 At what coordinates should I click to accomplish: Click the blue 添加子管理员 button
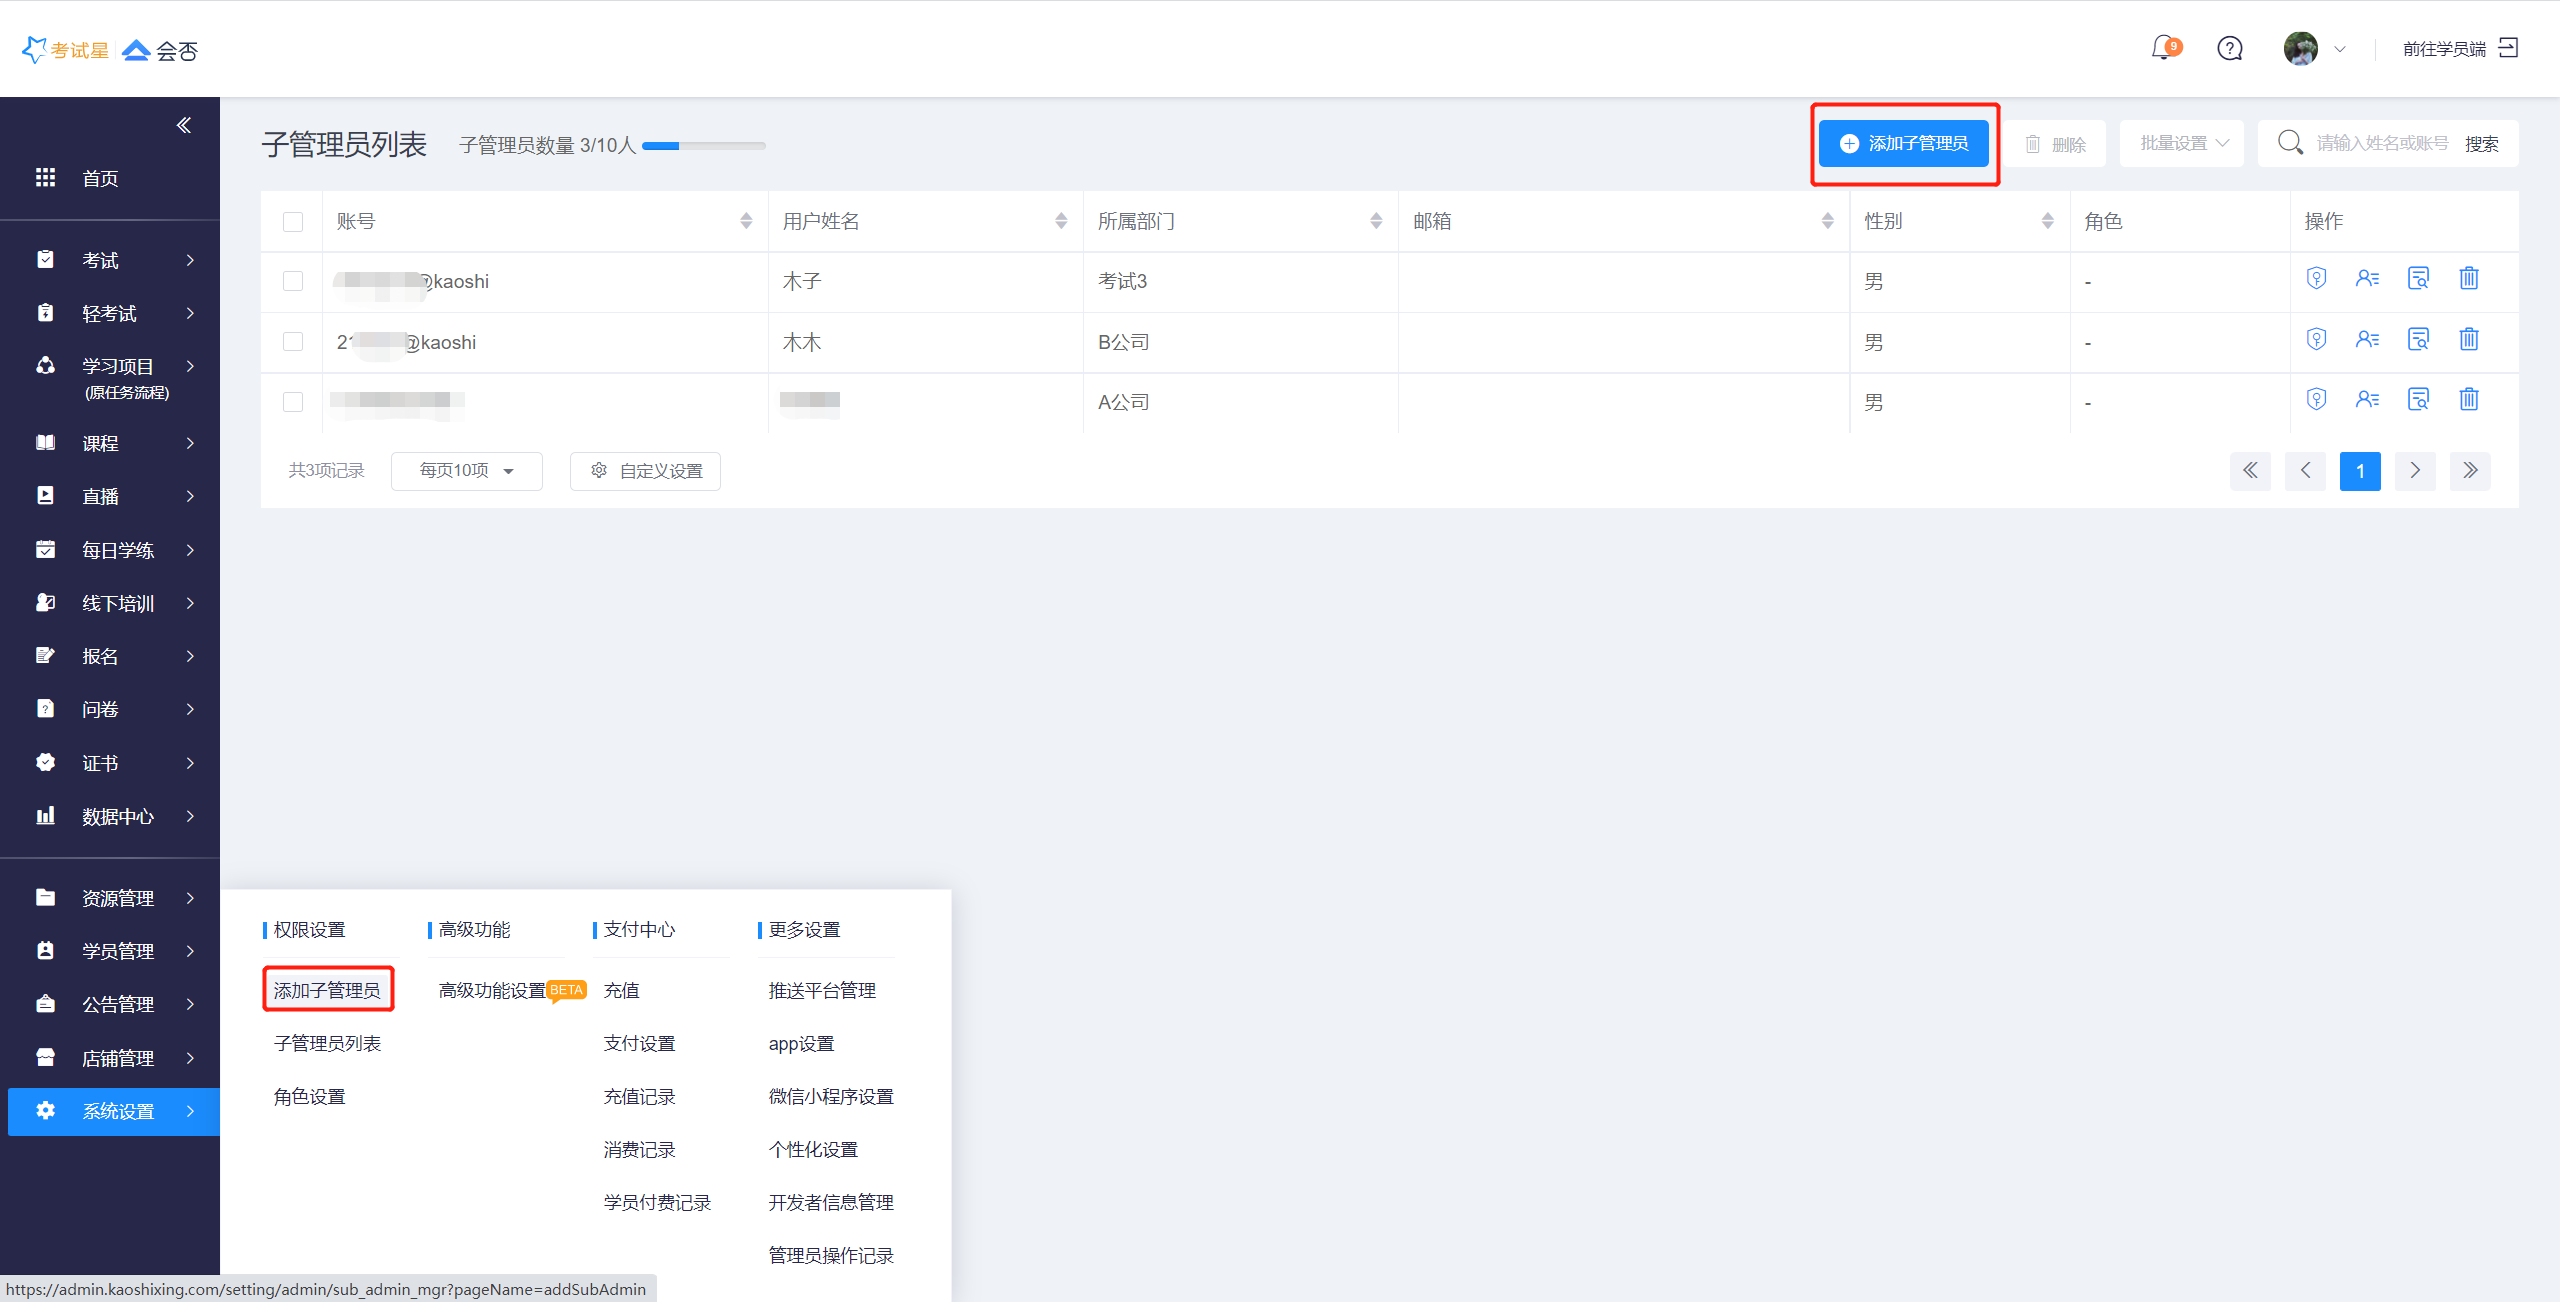pyautogui.click(x=1904, y=144)
